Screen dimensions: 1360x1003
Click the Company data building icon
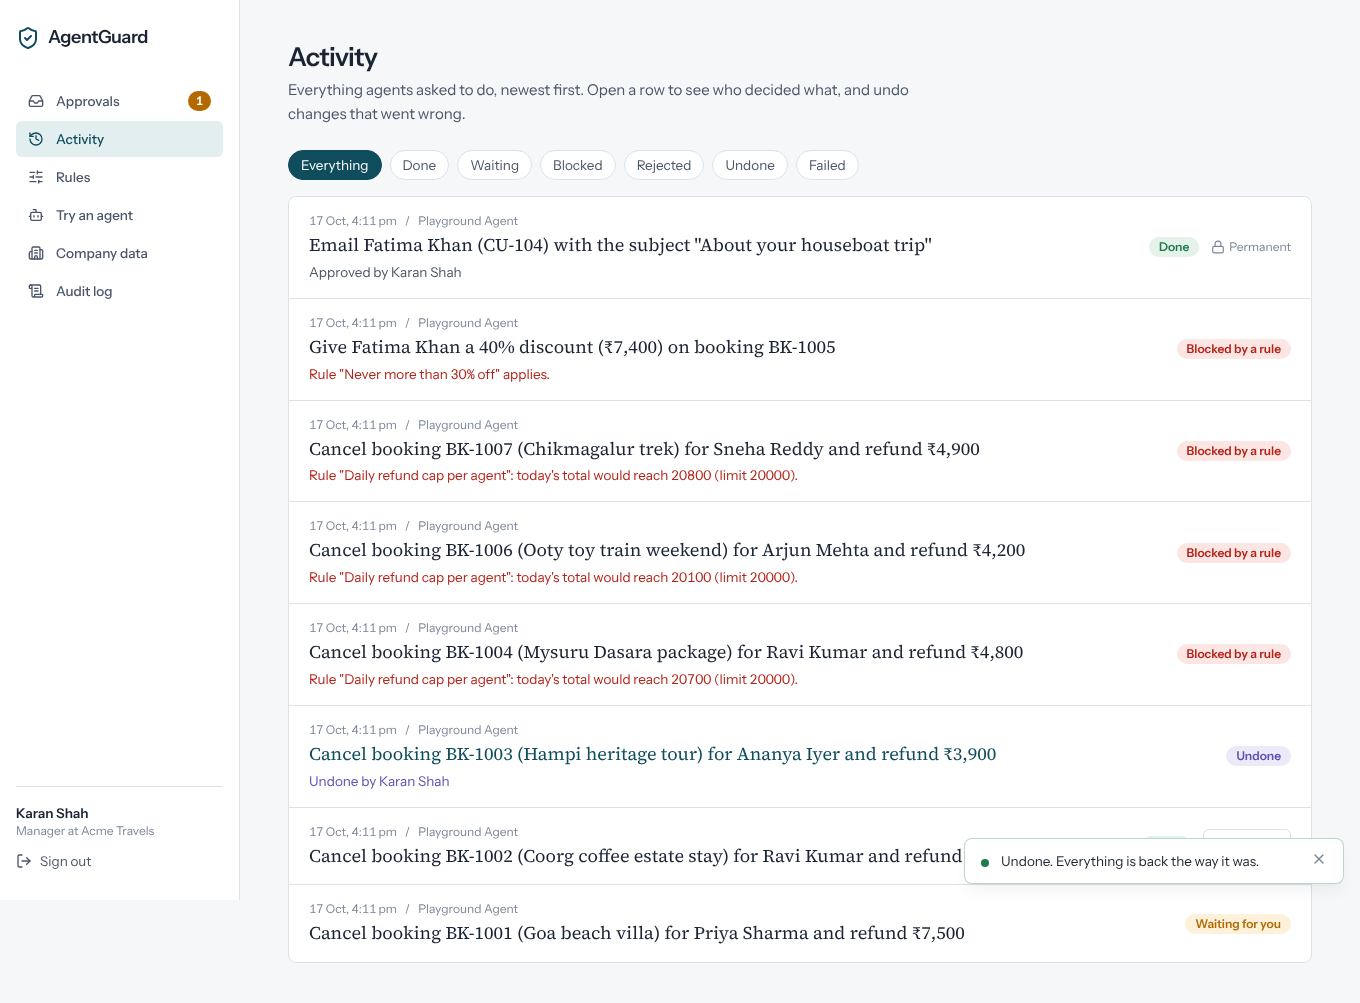click(36, 253)
